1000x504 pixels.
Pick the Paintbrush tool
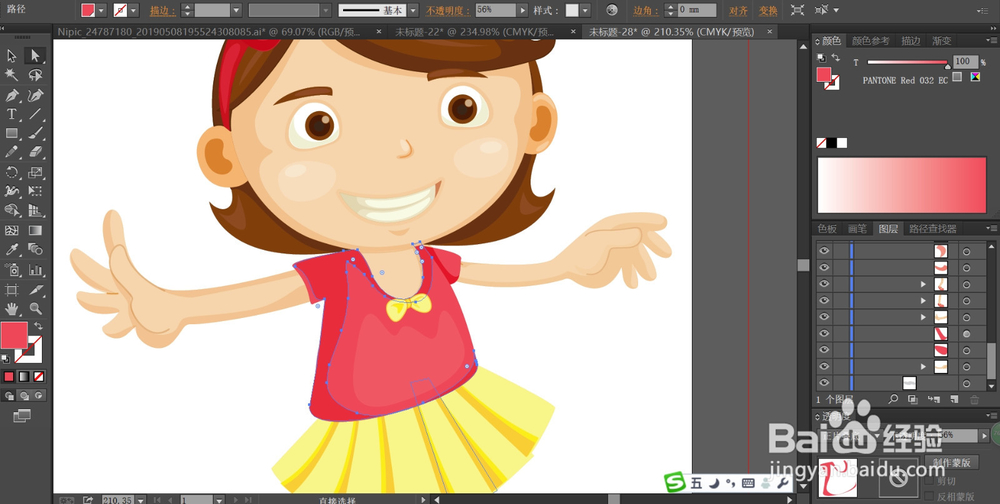coord(35,133)
